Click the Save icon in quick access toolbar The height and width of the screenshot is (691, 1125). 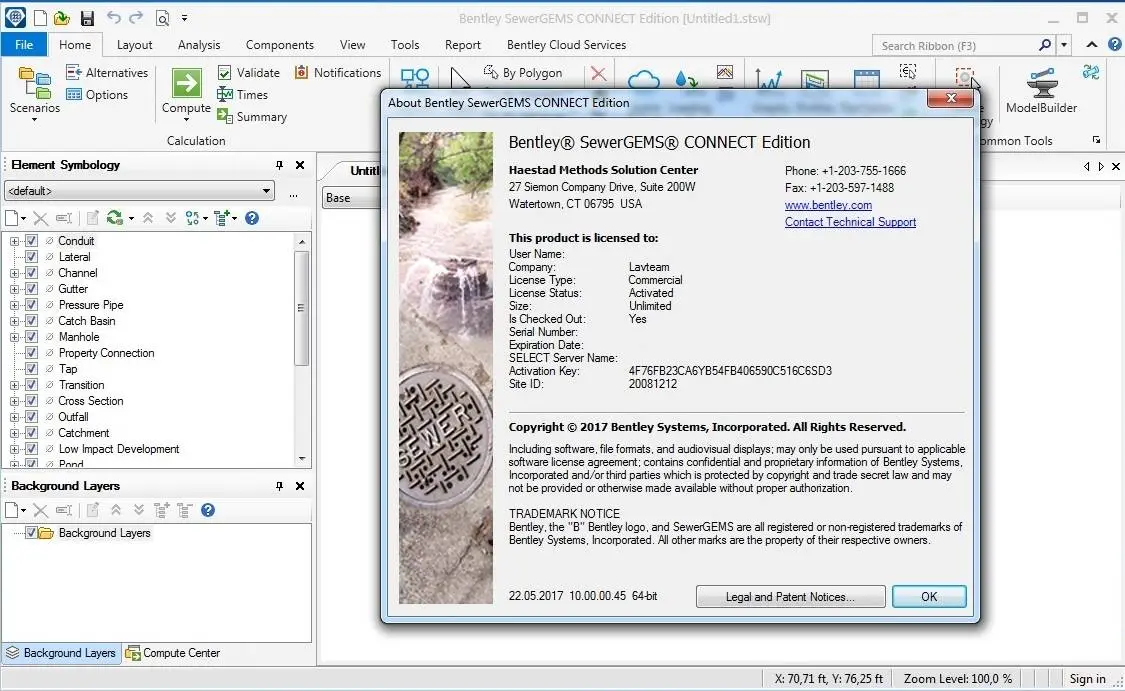coord(87,18)
